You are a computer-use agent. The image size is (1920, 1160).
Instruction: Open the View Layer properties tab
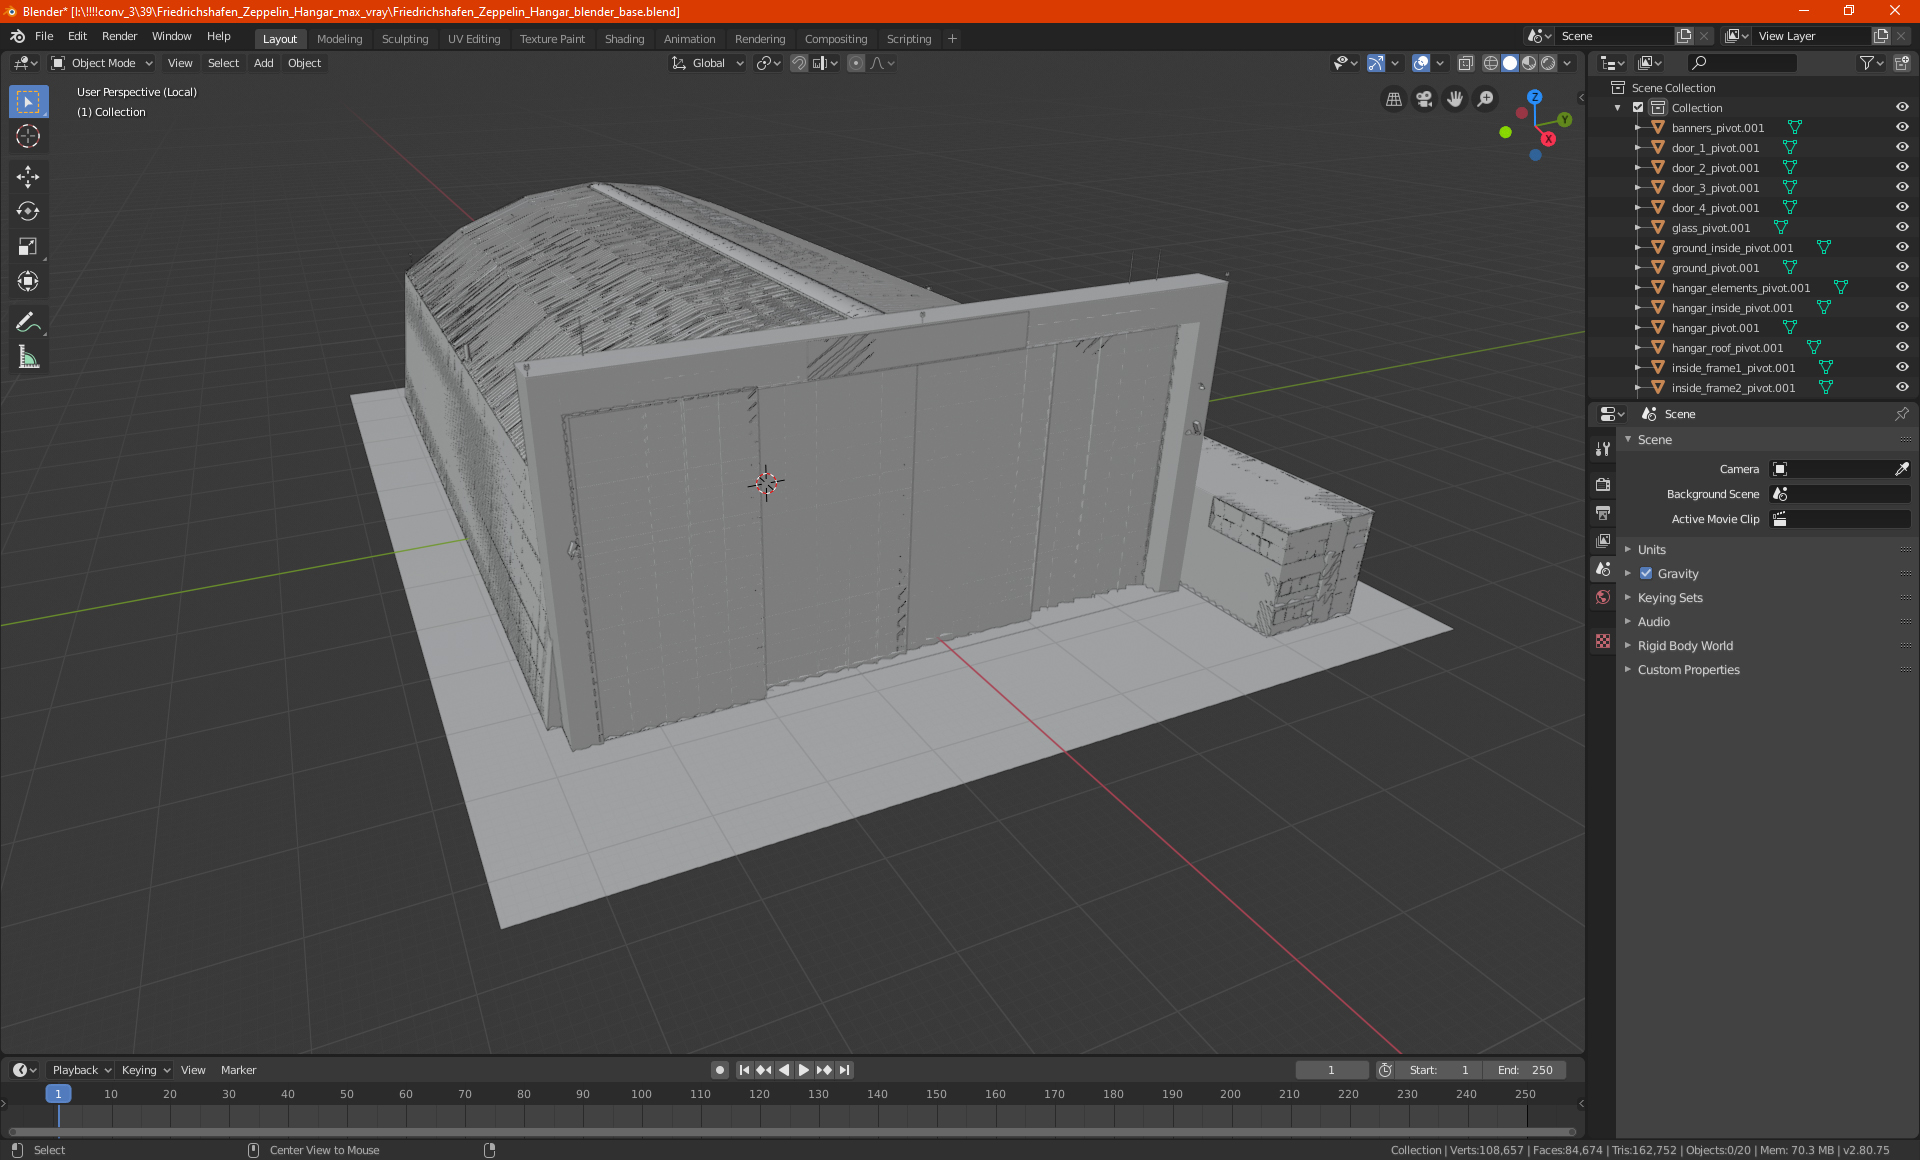point(1603,541)
